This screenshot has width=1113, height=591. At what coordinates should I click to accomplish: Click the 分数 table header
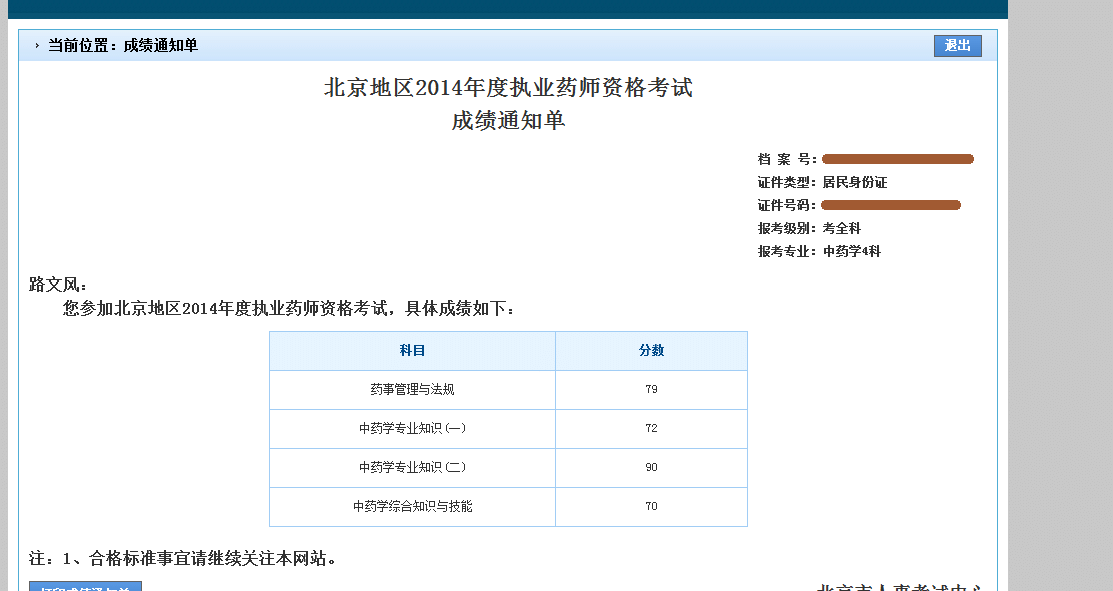(x=651, y=351)
